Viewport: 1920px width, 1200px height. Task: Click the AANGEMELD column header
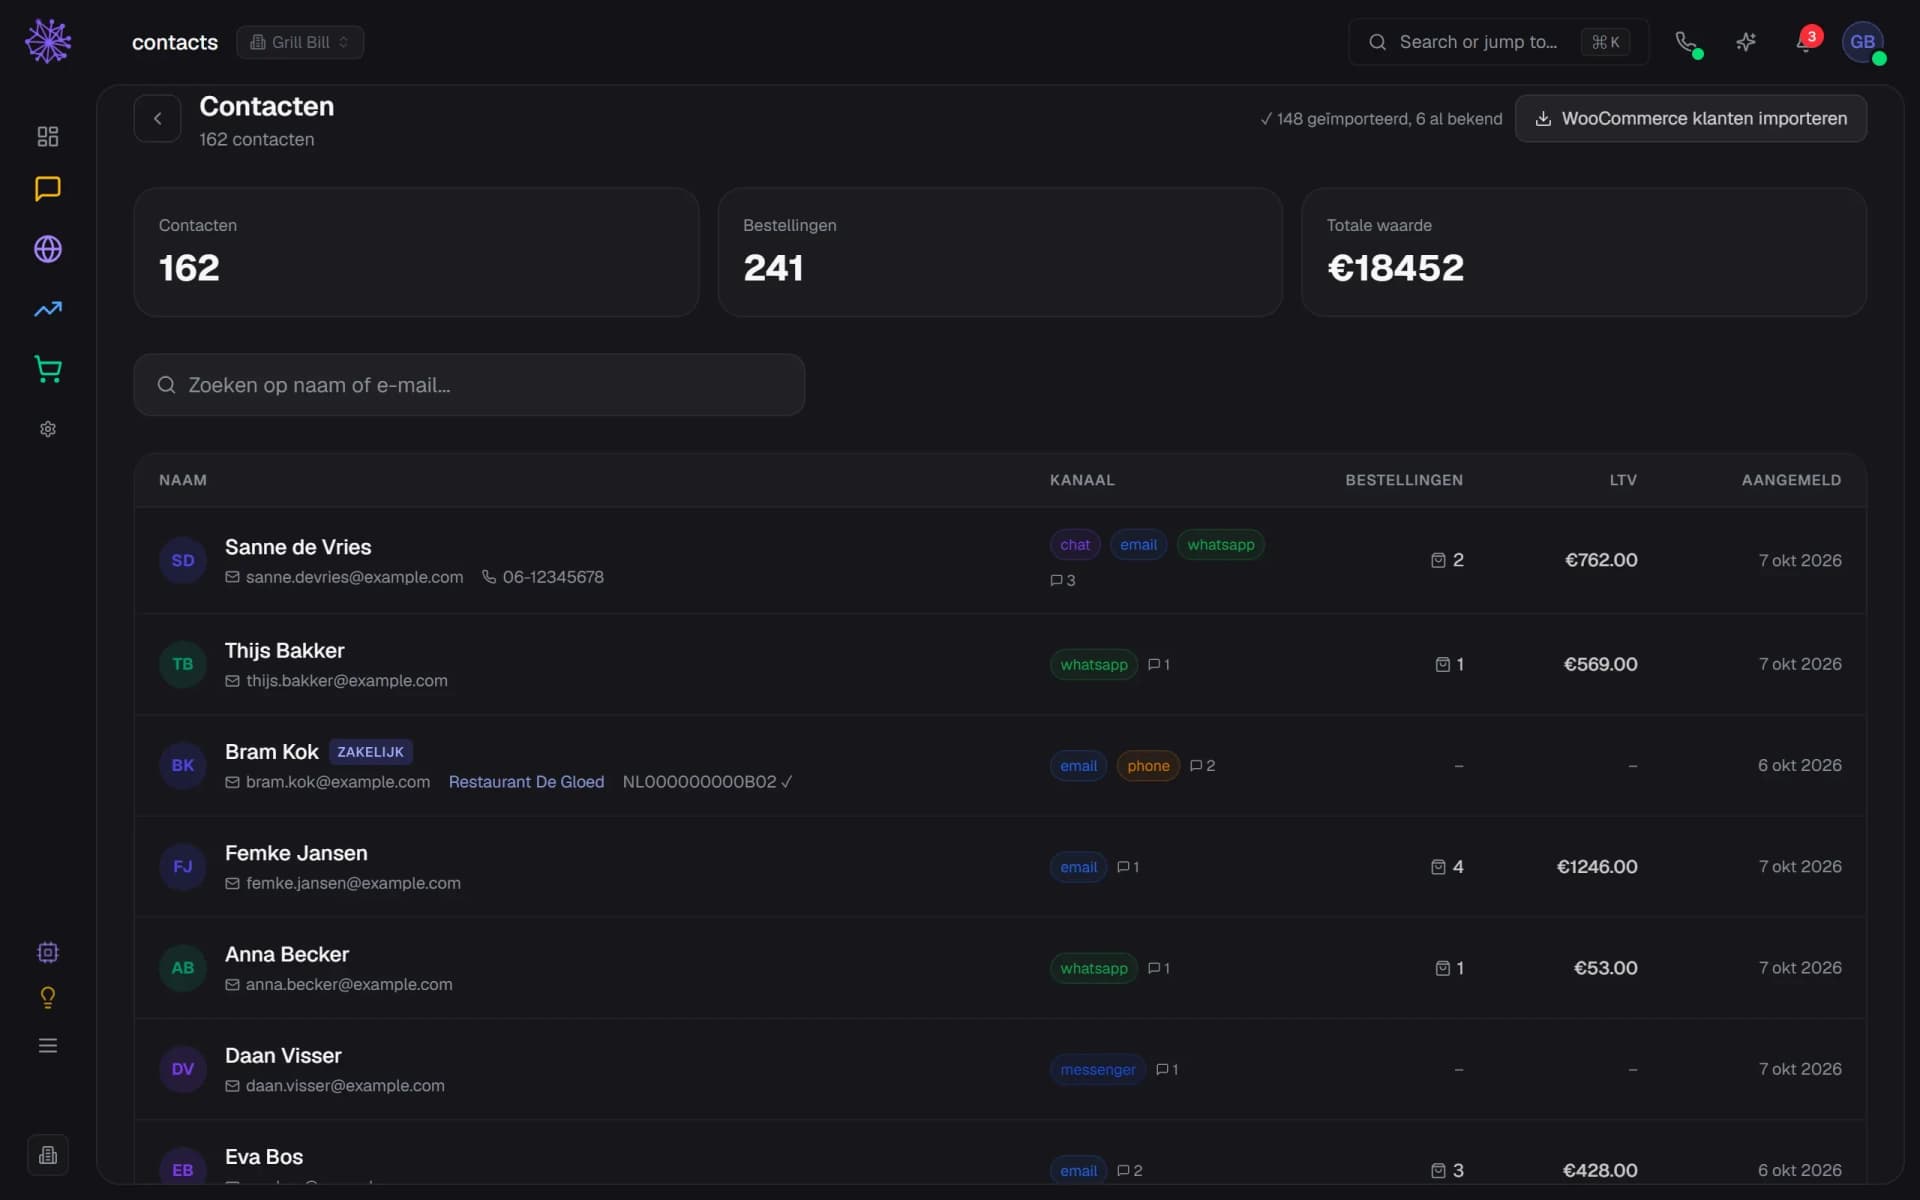point(1791,480)
